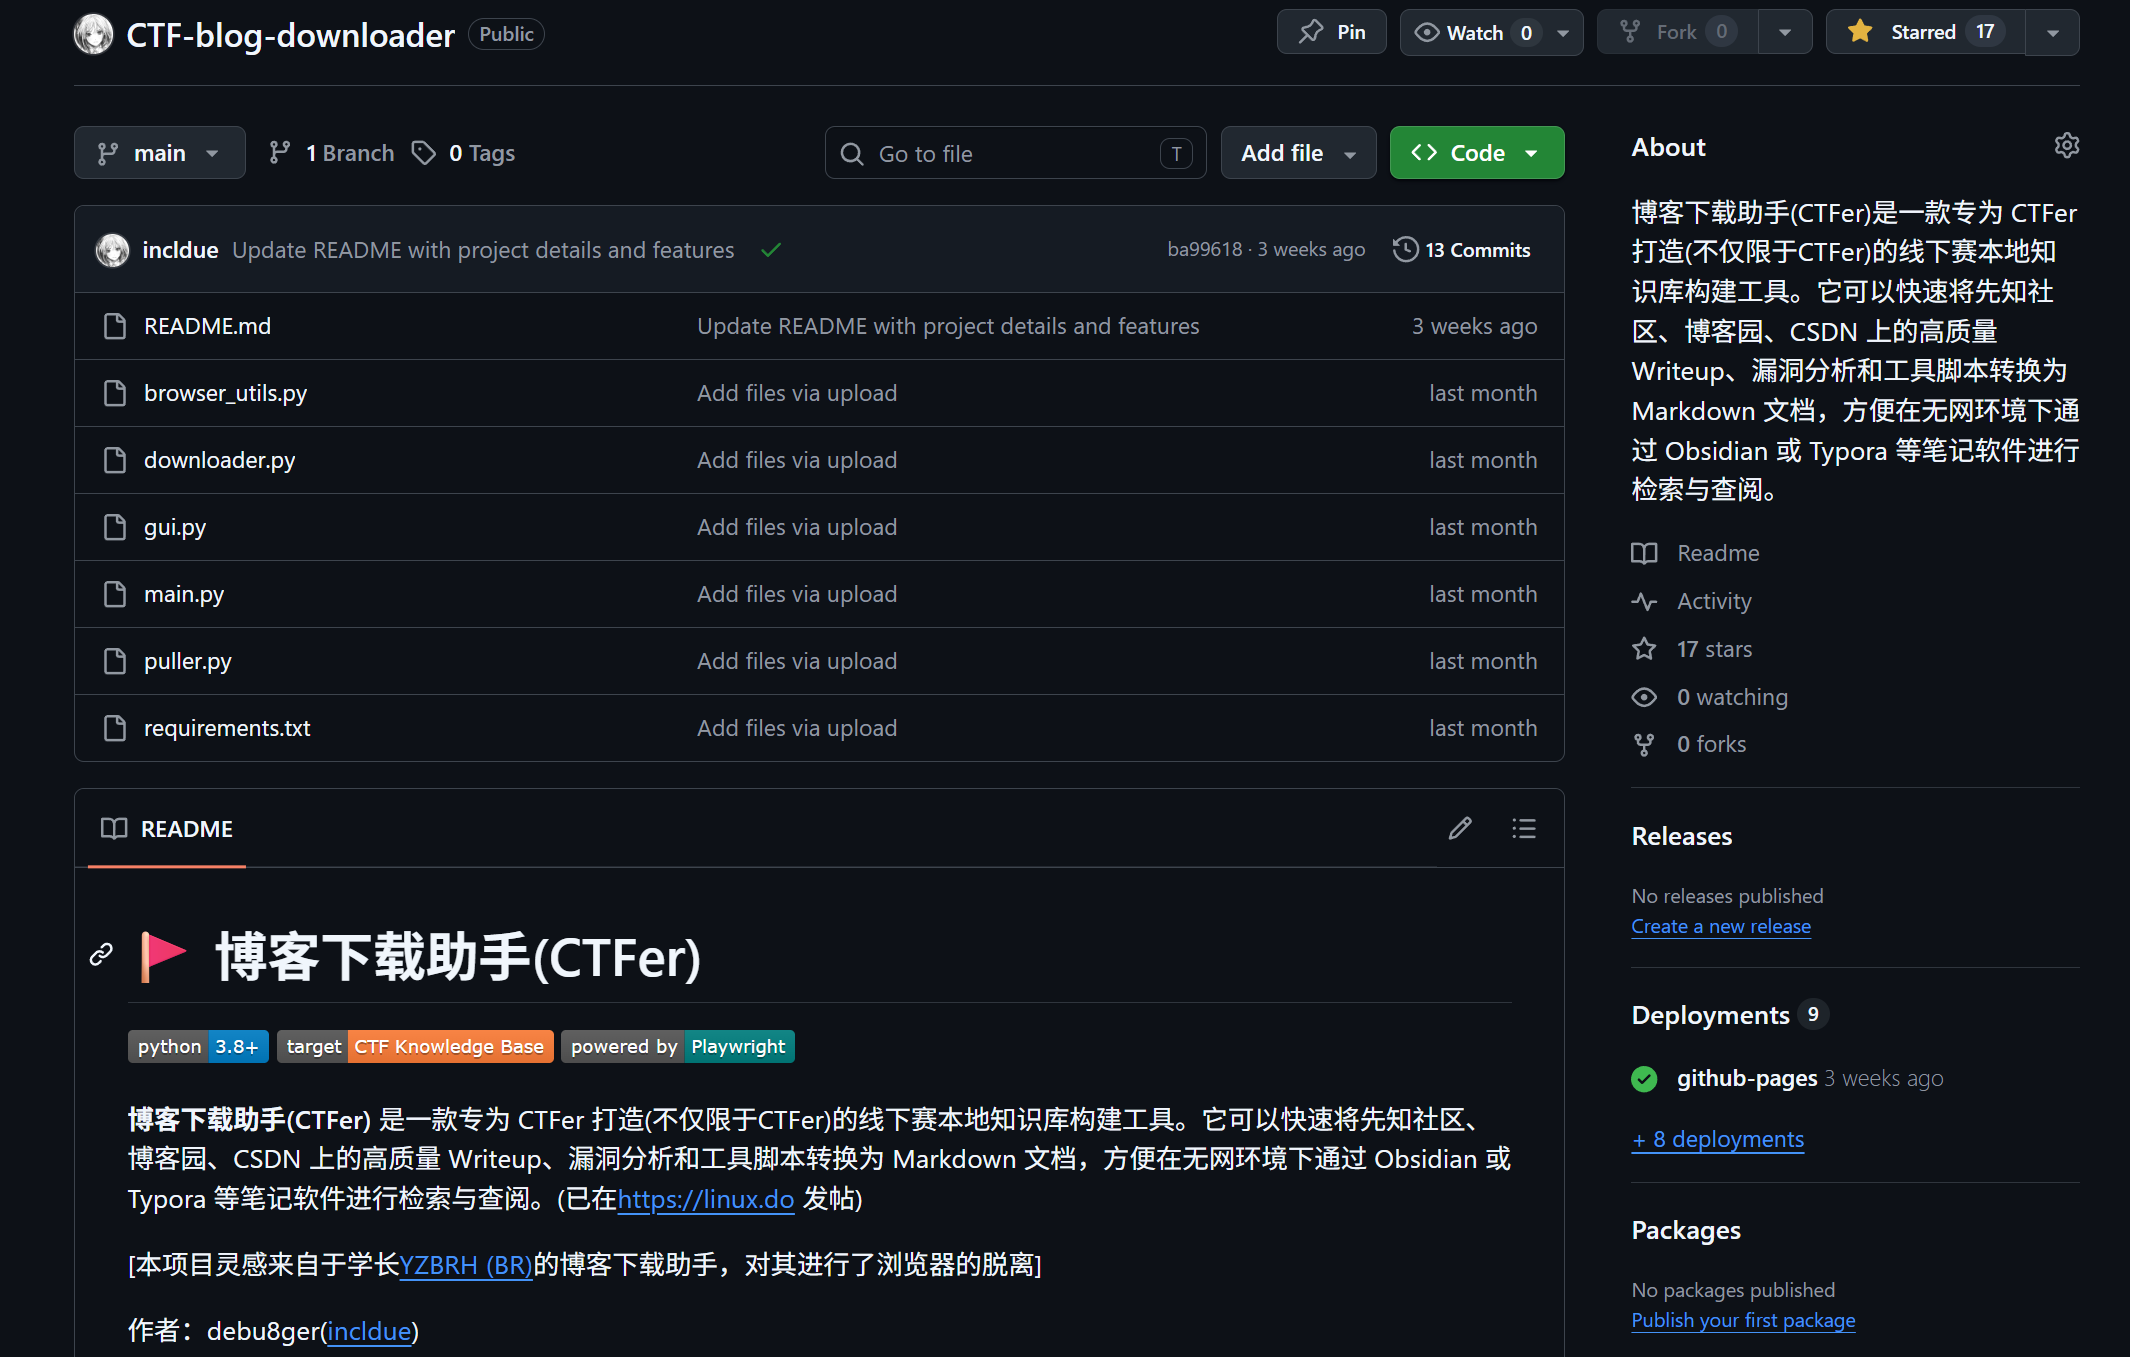This screenshot has height=1357, width=2130.
Task: Toggle Pin for this repository
Action: click(x=1331, y=32)
